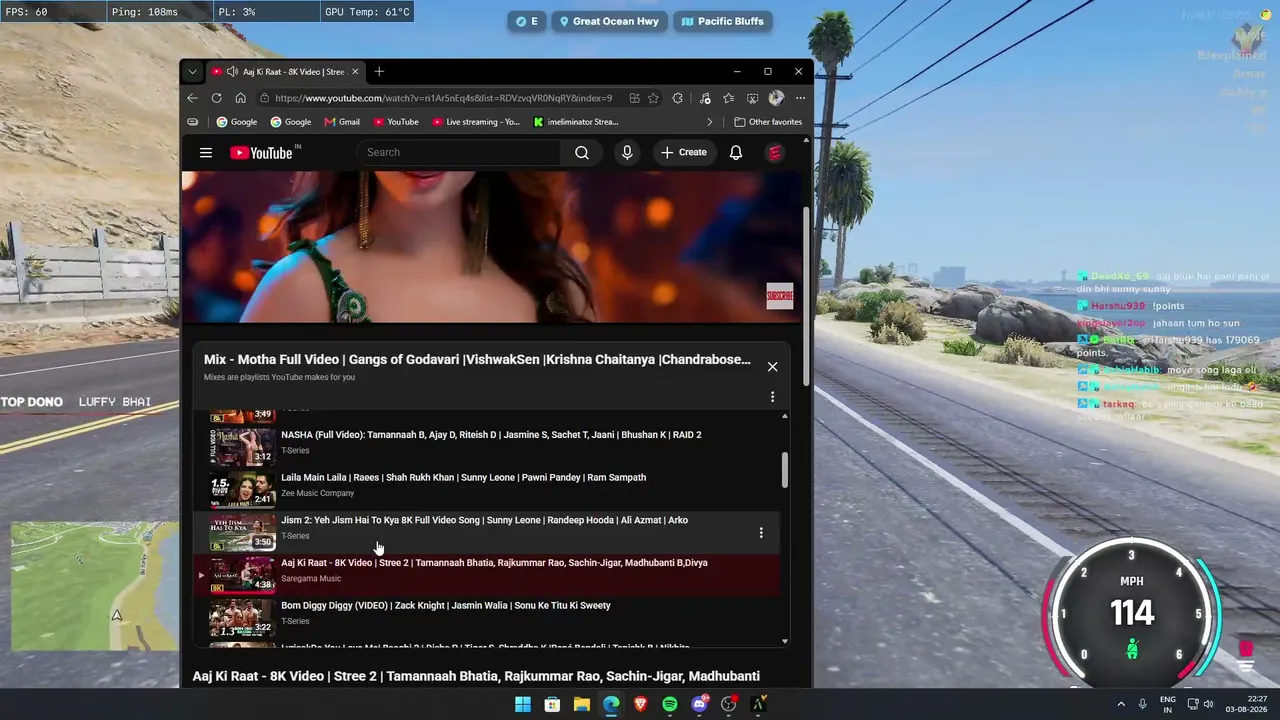Add this page to favorites

click(x=653, y=98)
